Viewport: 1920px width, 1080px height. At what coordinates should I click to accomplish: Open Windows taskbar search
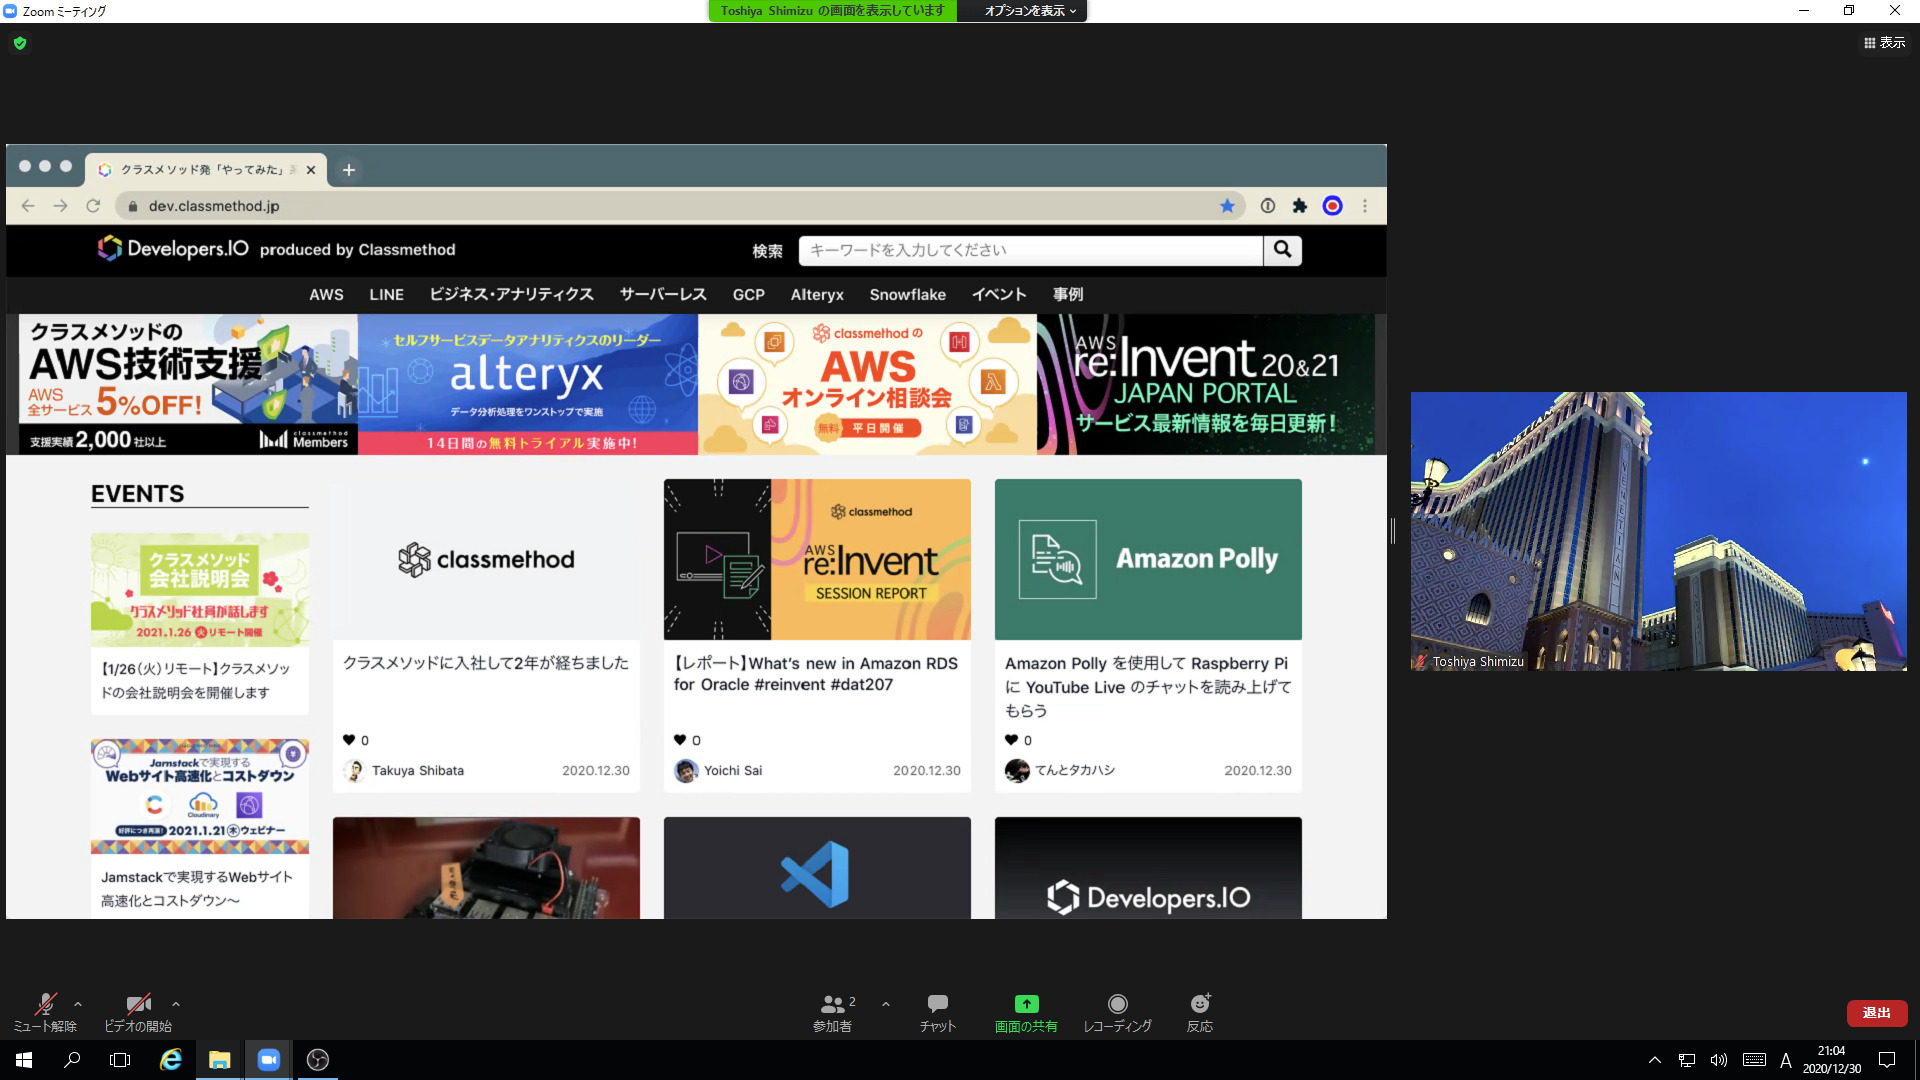72,1060
